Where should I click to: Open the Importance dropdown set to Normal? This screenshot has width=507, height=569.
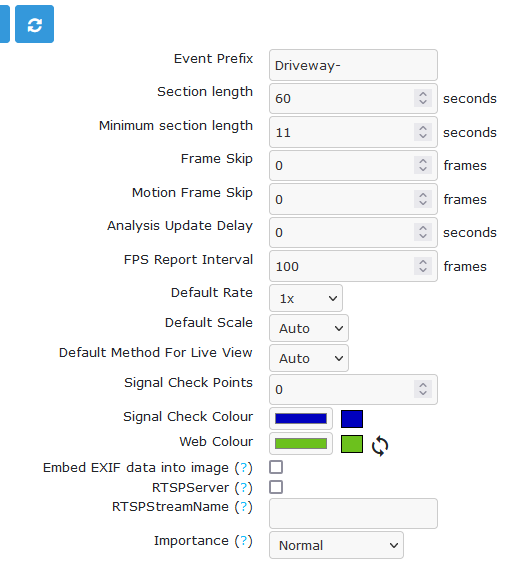click(x=336, y=545)
